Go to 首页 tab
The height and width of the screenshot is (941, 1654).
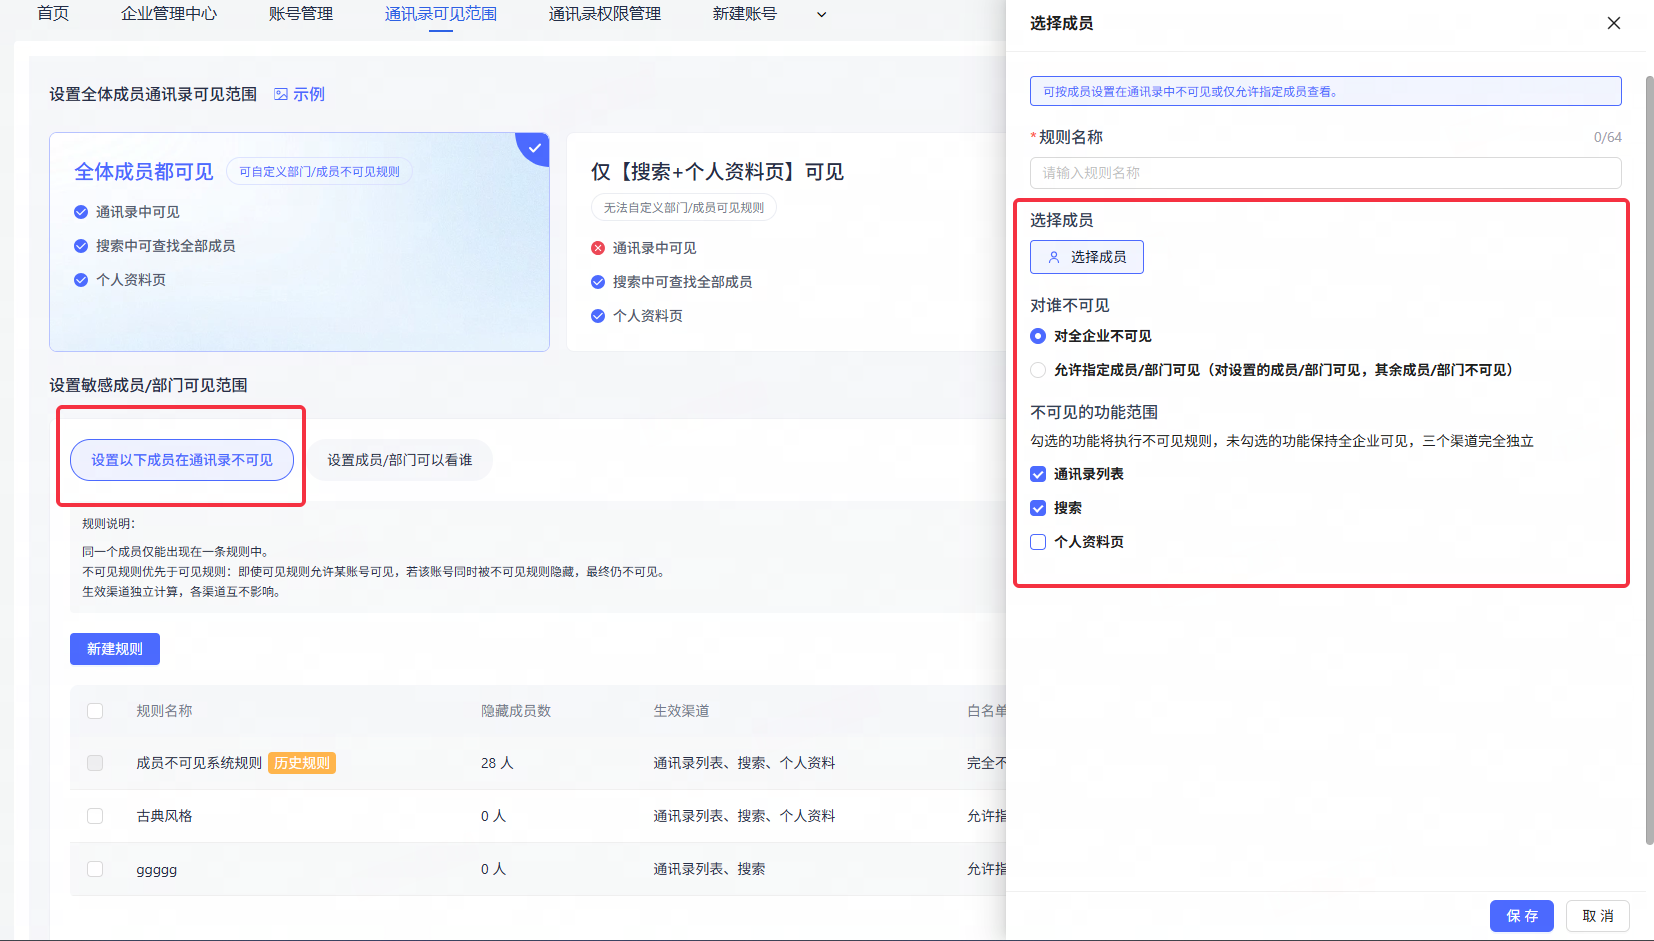(53, 14)
